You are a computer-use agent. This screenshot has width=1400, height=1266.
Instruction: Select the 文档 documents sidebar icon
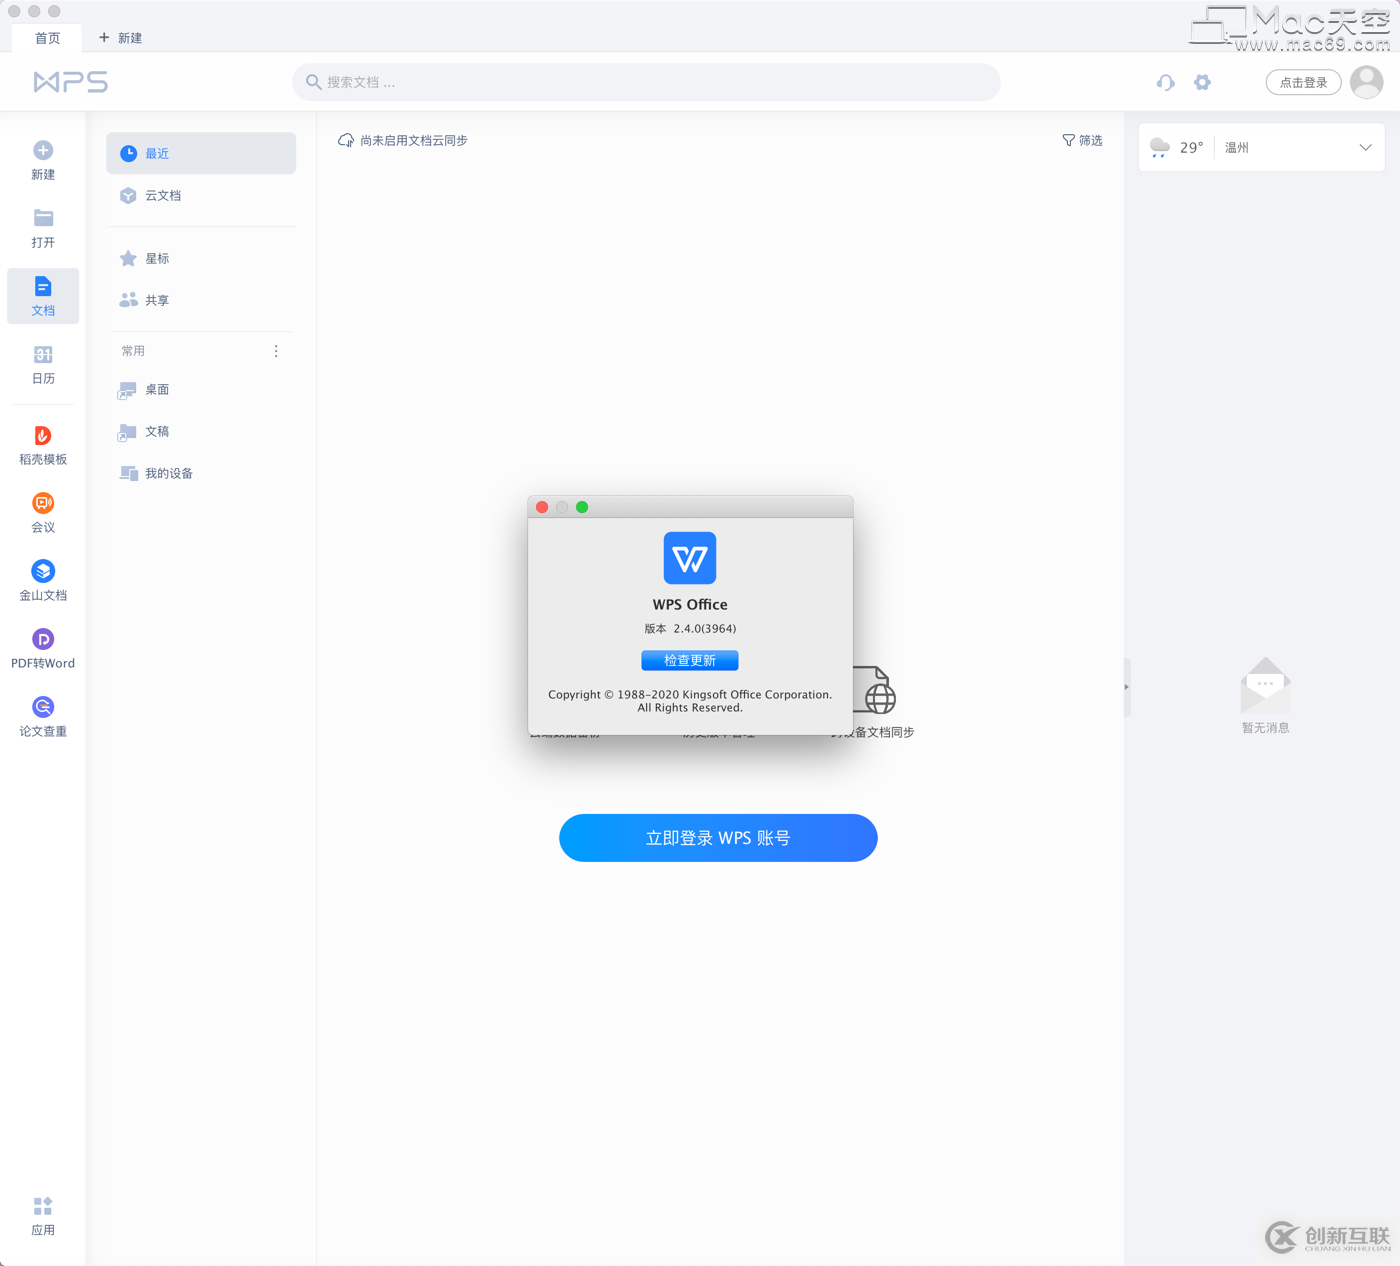[43, 287]
